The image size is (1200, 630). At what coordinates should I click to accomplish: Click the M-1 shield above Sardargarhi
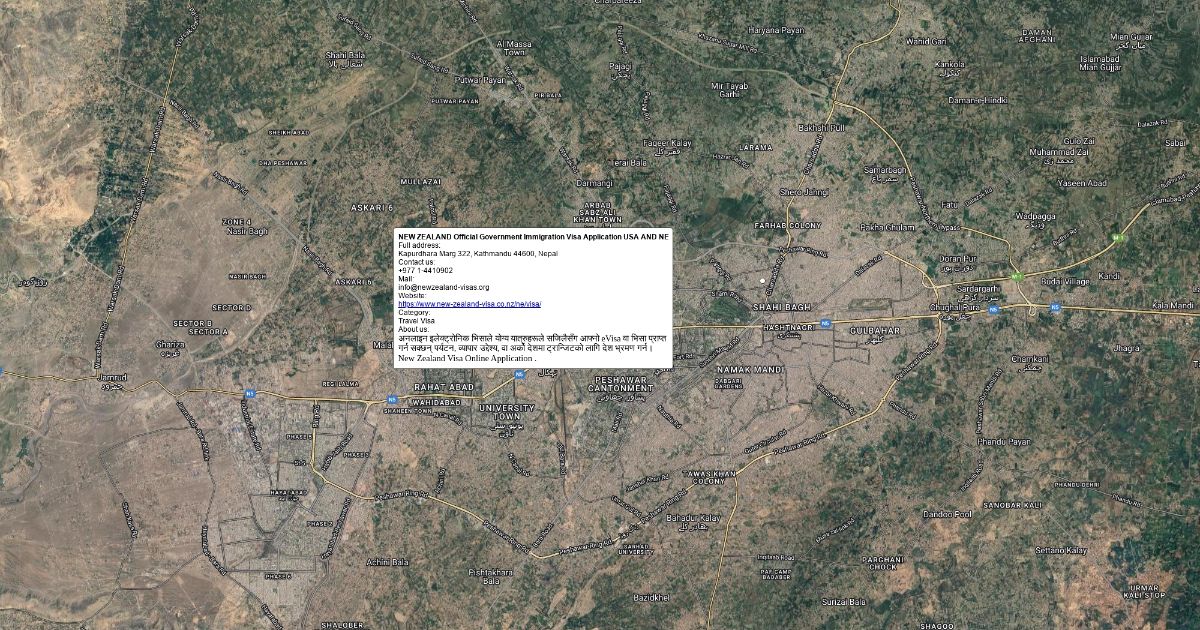pos(1017,276)
